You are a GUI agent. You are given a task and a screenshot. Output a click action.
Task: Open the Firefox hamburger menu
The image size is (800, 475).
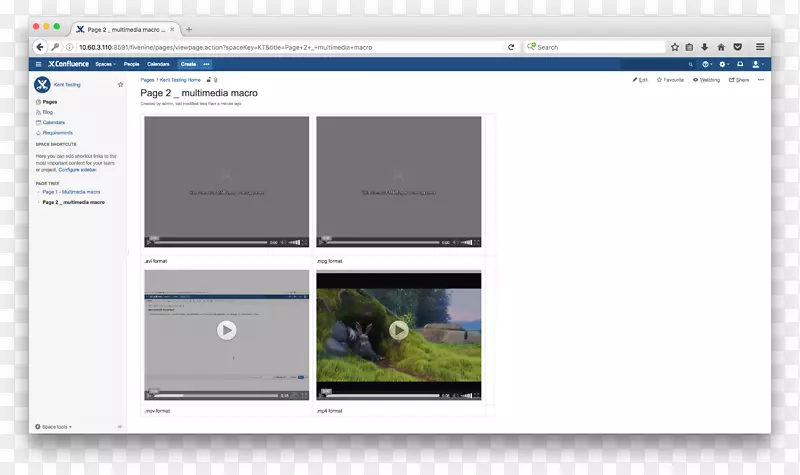760,47
